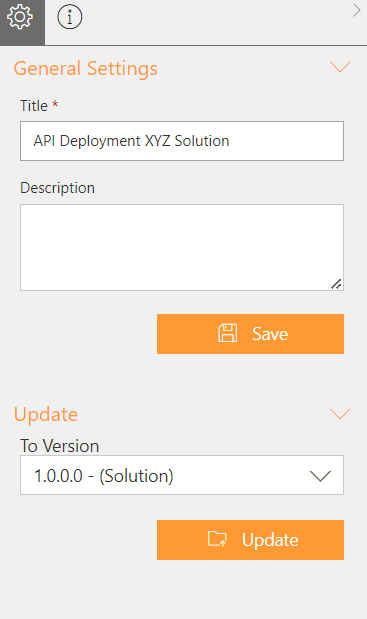The width and height of the screenshot is (367, 619).
Task: Open the To Version dropdown
Action: (x=182, y=475)
